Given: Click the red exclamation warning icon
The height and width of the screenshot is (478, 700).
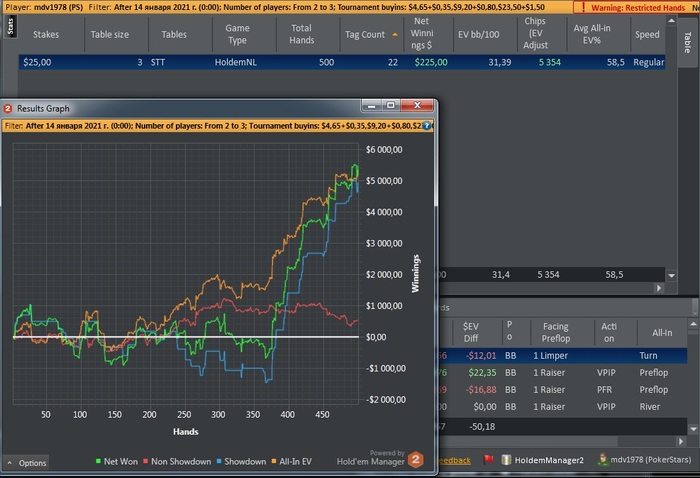Looking at the screenshot, I should tap(583, 7).
